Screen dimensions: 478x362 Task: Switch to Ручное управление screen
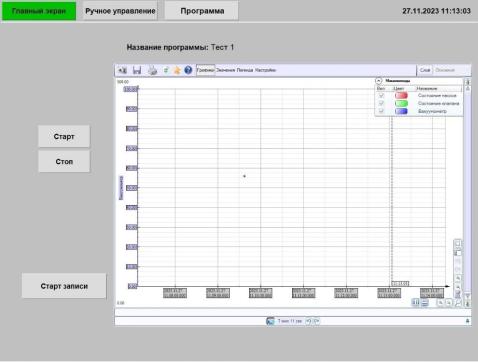(x=120, y=11)
